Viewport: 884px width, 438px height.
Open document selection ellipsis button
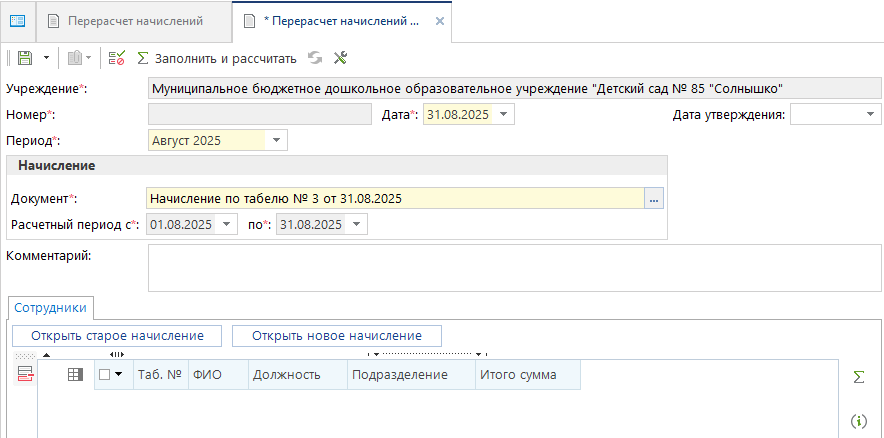pos(654,198)
